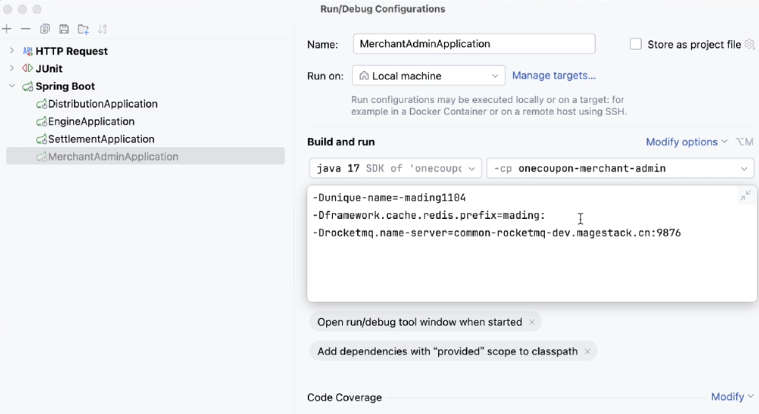Click the Copy Configuration icon

[x=45, y=30]
